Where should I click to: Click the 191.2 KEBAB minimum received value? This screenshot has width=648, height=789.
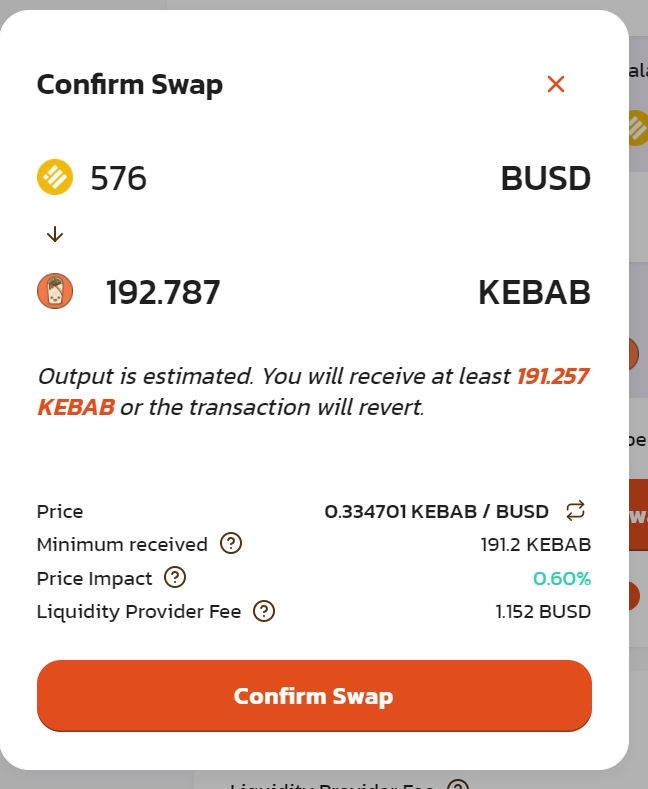(x=535, y=545)
